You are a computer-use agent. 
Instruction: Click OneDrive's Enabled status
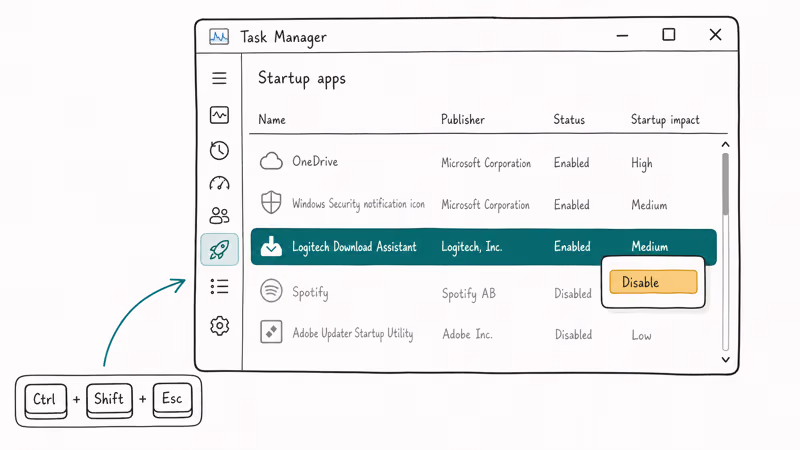click(571, 163)
